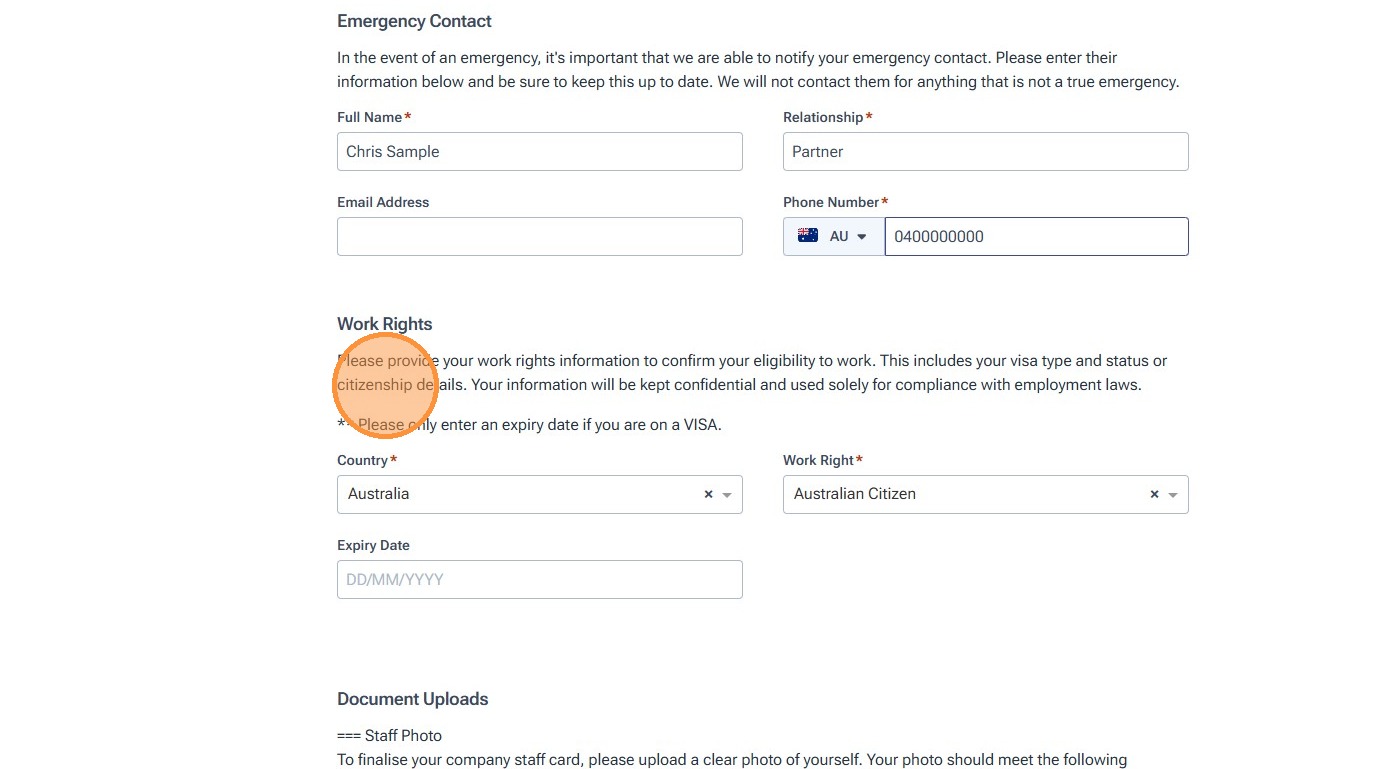Click the Expiry Date label
Image resolution: width=1376 pixels, height=769 pixels.
tap(373, 545)
